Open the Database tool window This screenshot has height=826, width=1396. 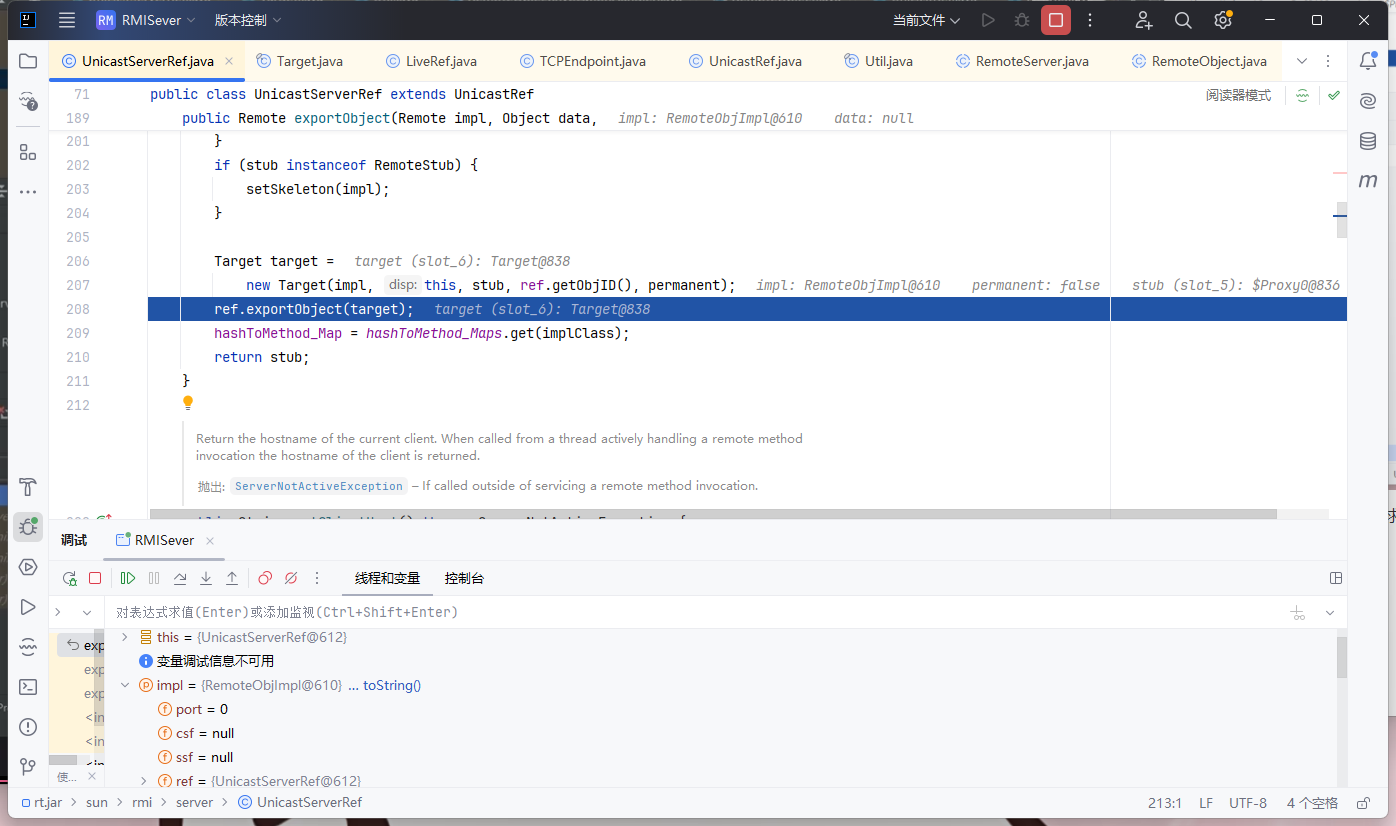coord(1367,141)
